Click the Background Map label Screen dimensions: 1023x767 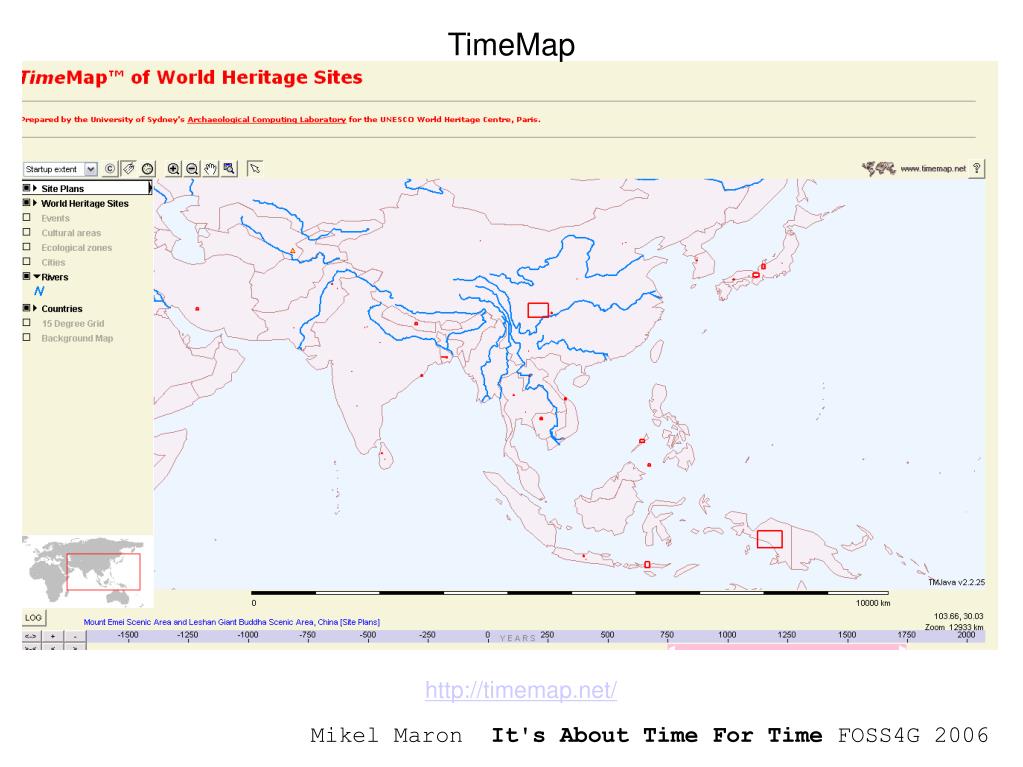click(x=77, y=338)
